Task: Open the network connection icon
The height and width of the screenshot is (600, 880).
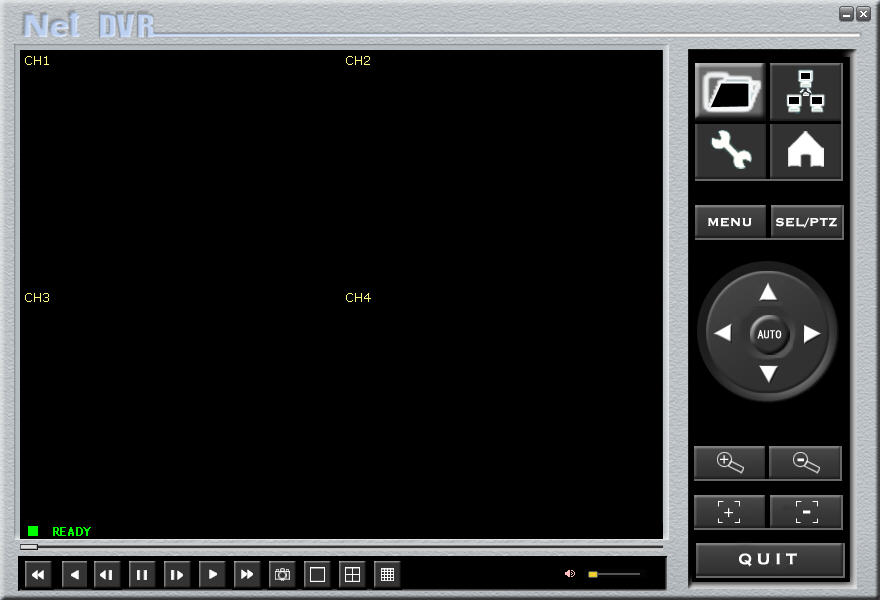Action: 806,91
